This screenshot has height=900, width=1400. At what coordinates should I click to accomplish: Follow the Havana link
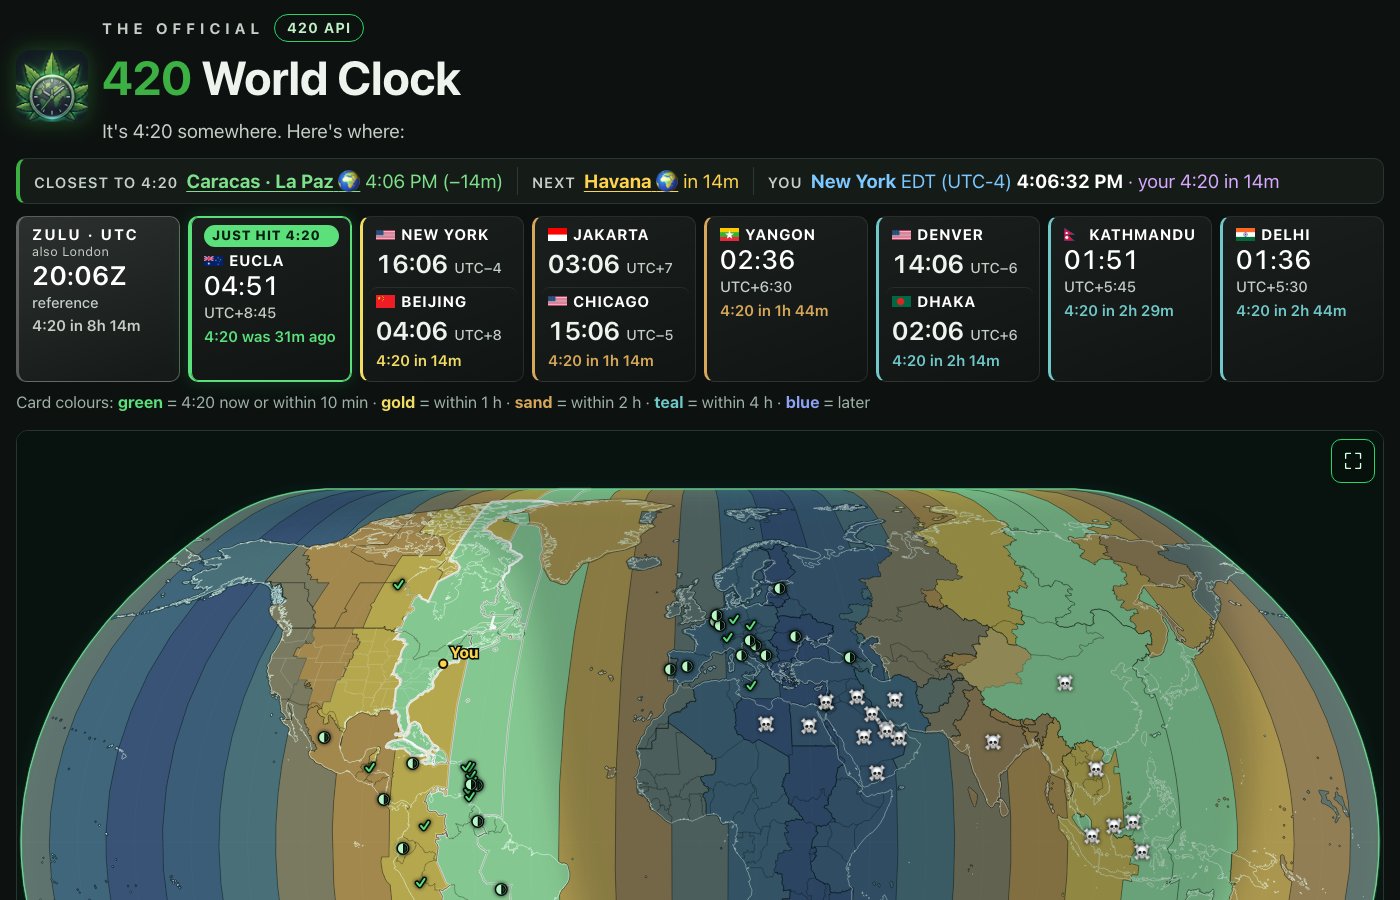pyautogui.click(x=631, y=182)
